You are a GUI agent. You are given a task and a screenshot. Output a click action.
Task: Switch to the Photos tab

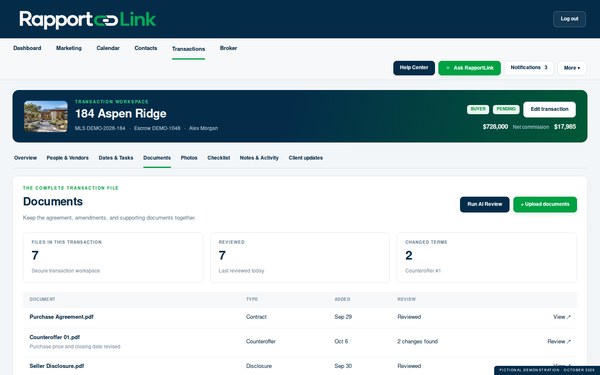189,158
